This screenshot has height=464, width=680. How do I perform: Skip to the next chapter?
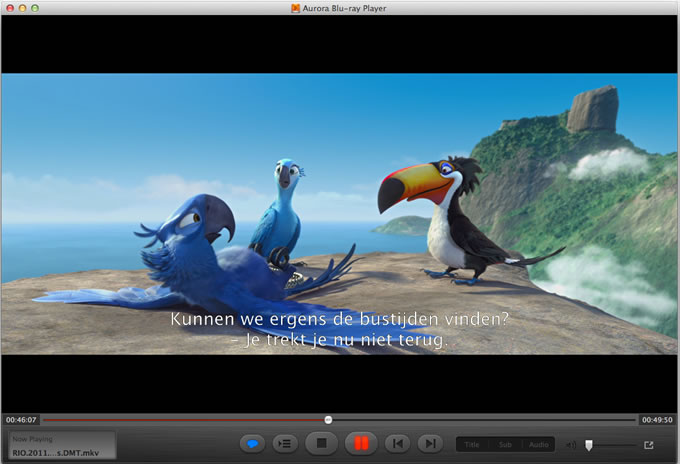coord(430,444)
